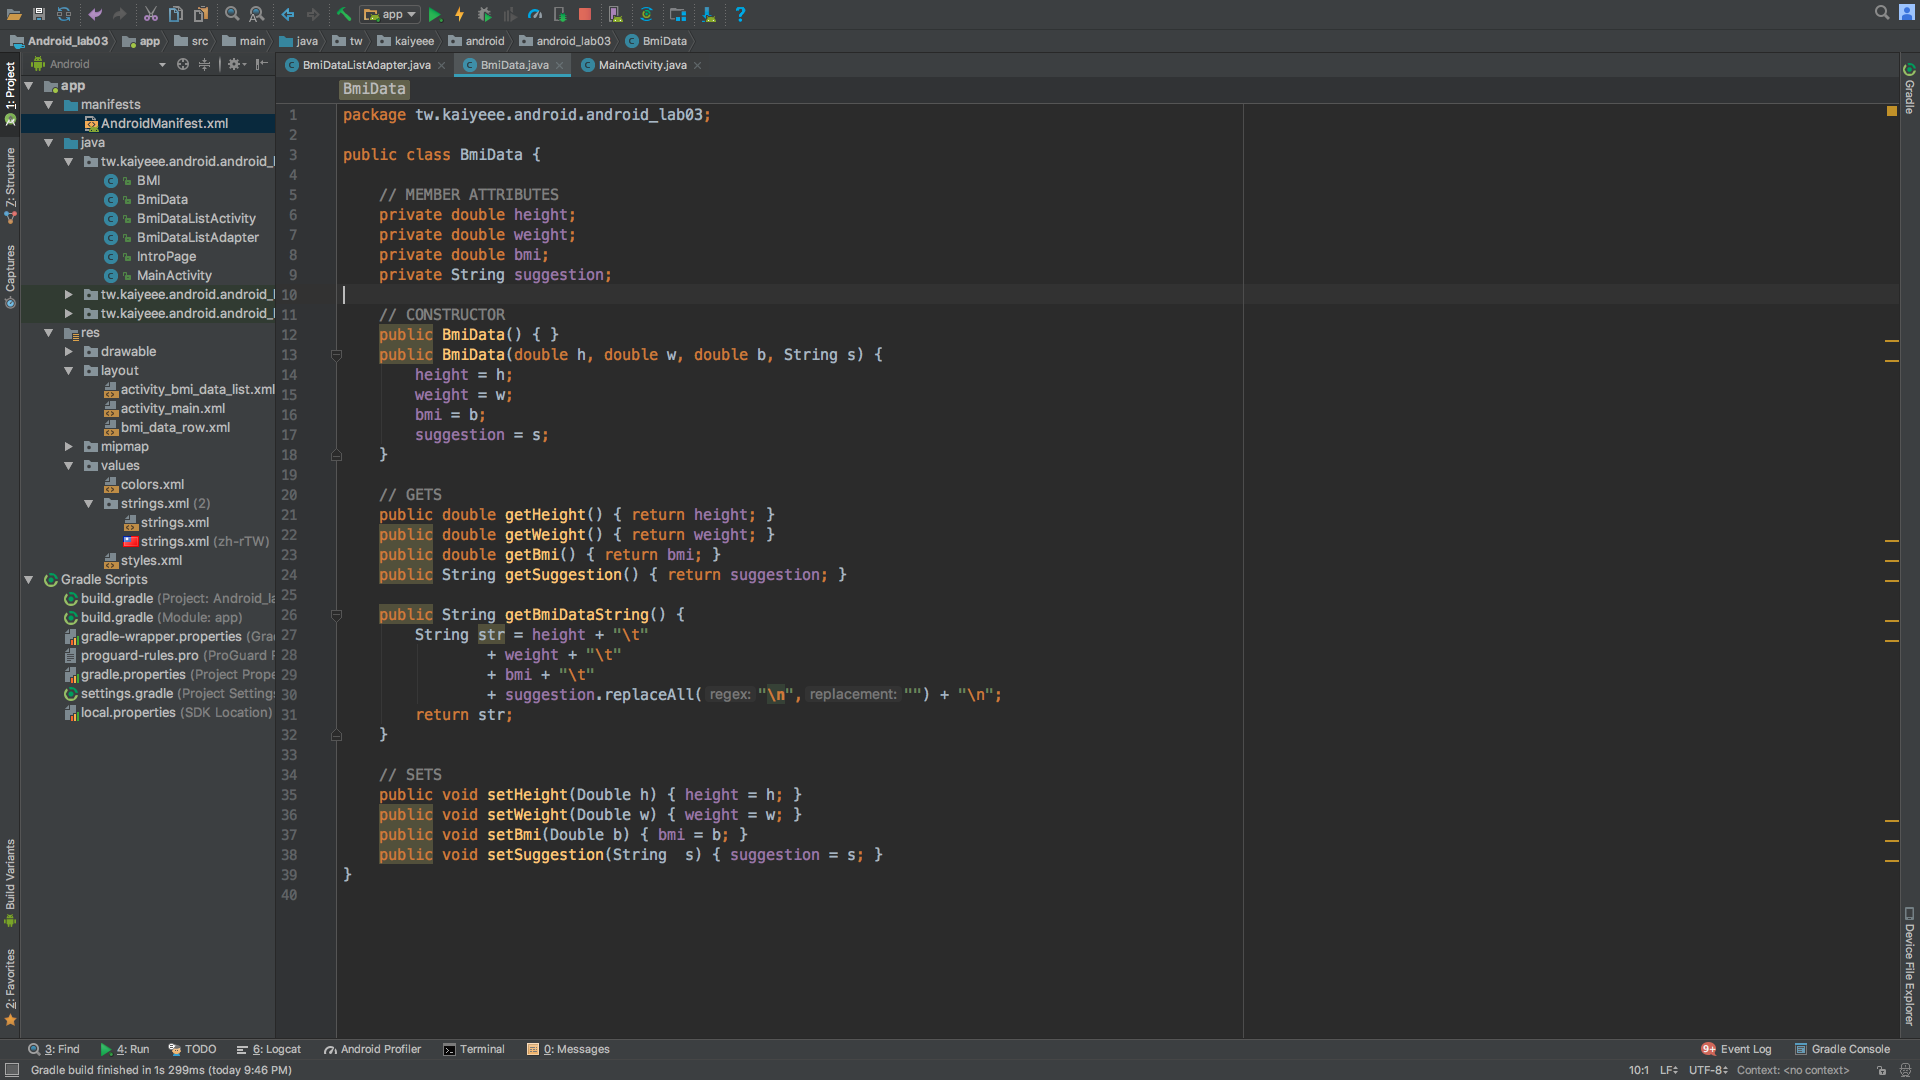Viewport: 1920px width, 1080px height.
Task: Hide the Project panel with the hide icon
Action: click(x=262, y=64)
